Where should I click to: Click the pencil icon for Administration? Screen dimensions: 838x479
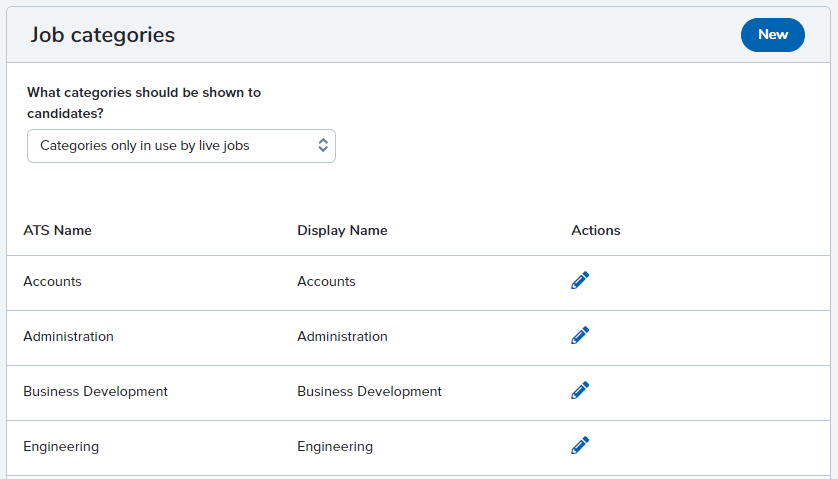click(580, 335)
